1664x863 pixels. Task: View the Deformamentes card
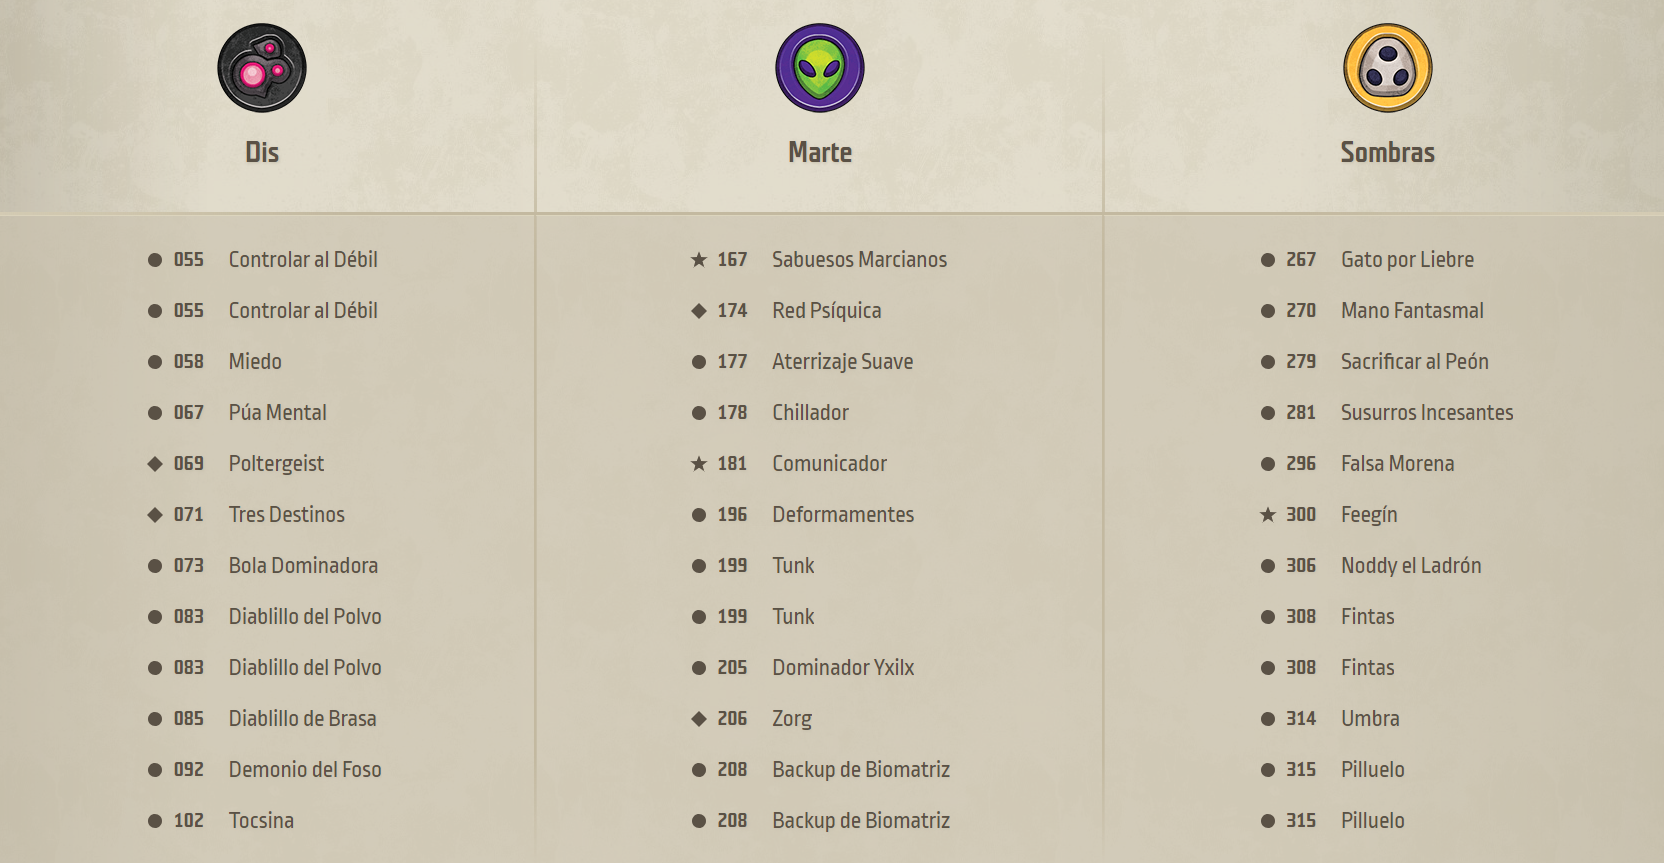pos(843,514)
